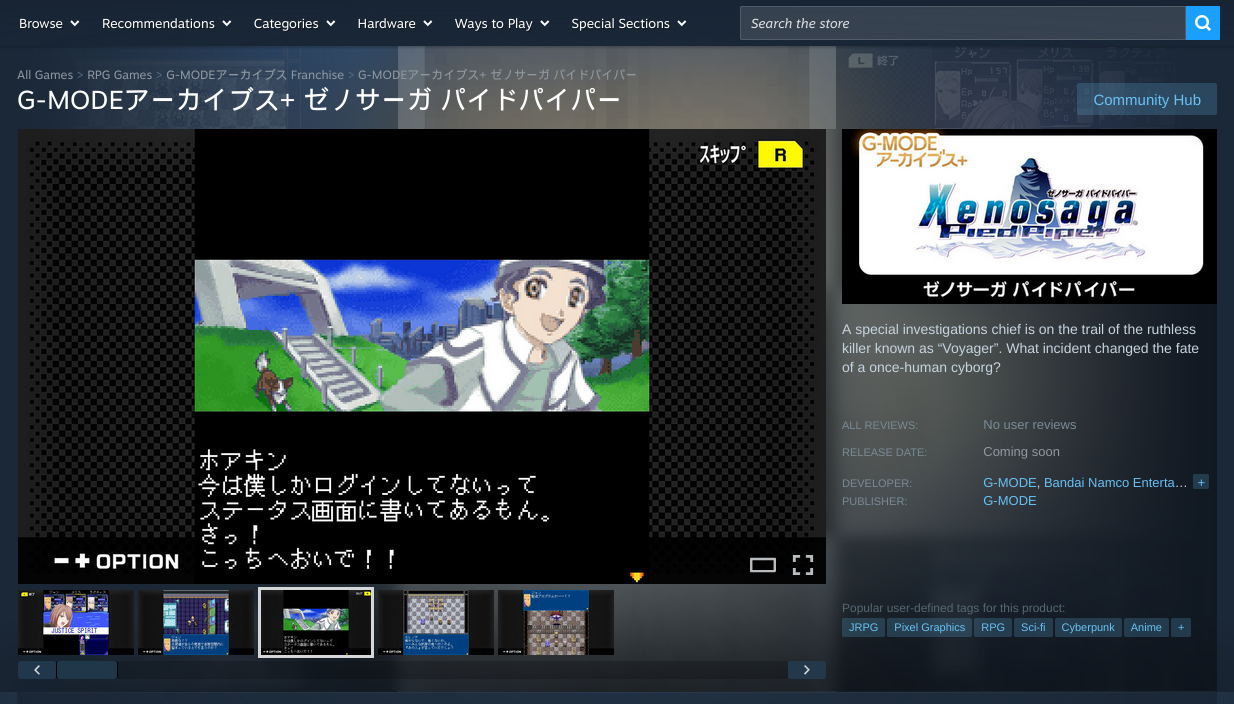This screenshot has width=1234, height=704.
Task: Expand the Recommendations dropdown
Action: pos(166,23)
